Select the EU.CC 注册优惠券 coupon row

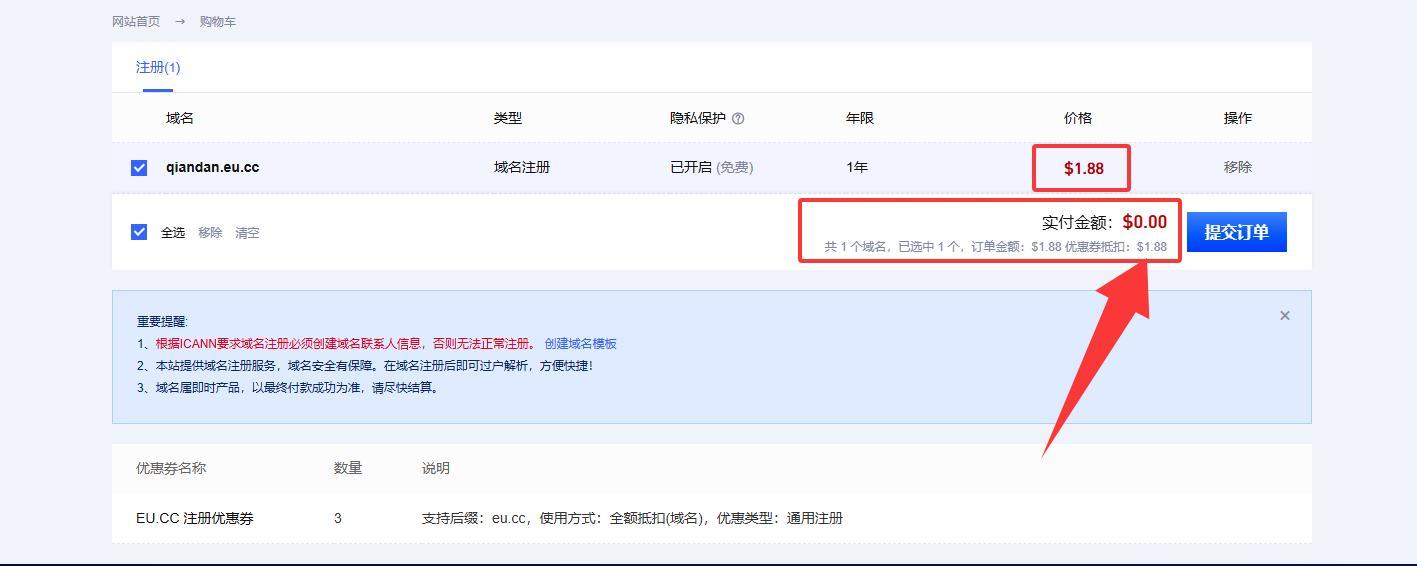(x=195, y=518)
